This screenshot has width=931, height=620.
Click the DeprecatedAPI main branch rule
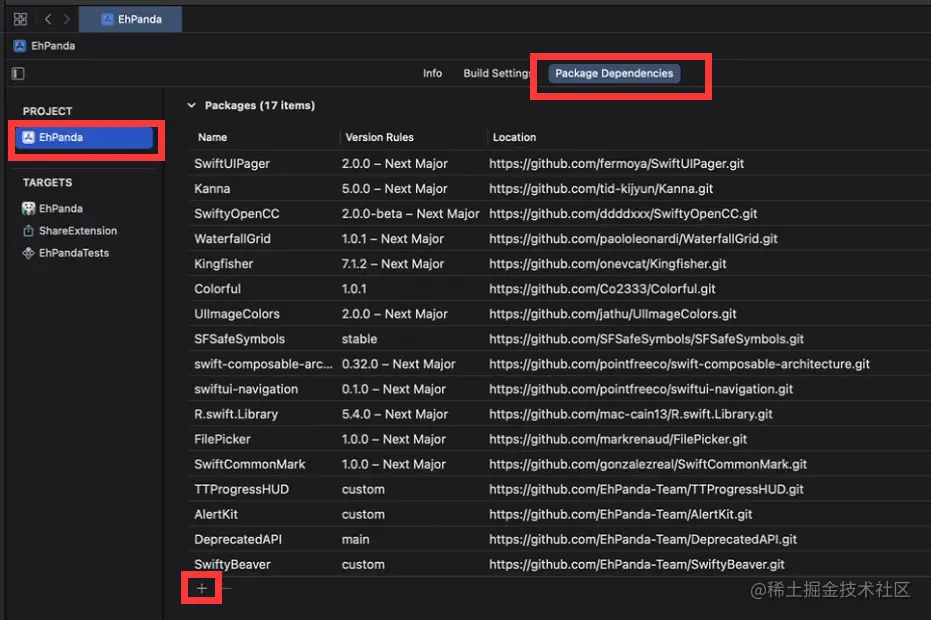[x=355, y=539]
